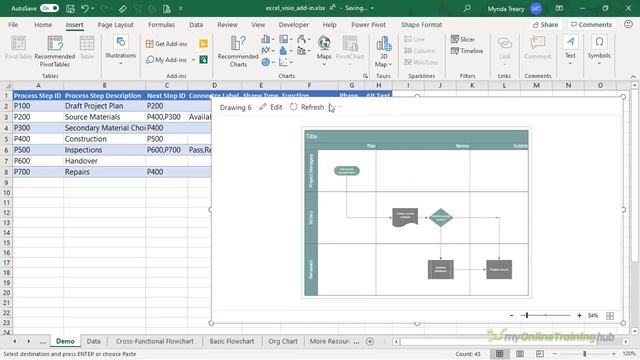This screenshot has width=640, height=360.
Task: Adjust the Visio diagram zoom slider
Action: tap(527, 316)
